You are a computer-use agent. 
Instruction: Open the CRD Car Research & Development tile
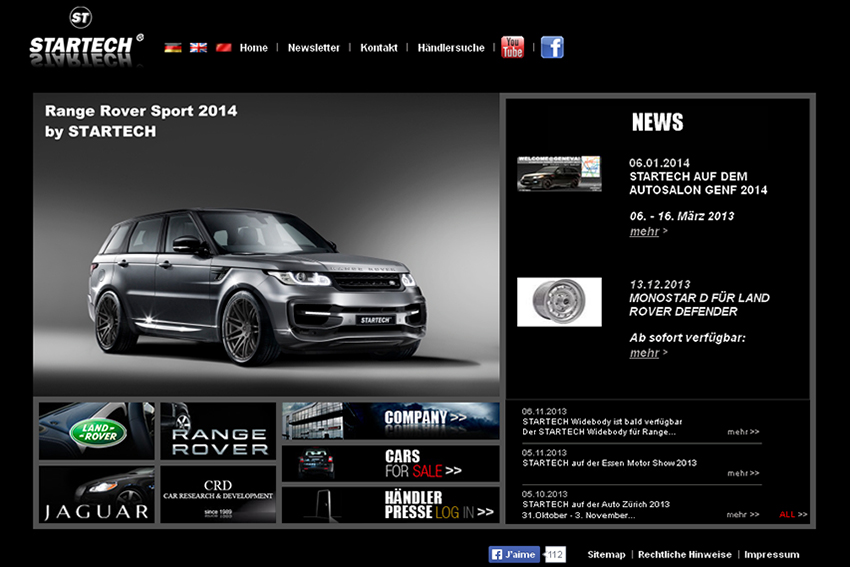point(218,494)
